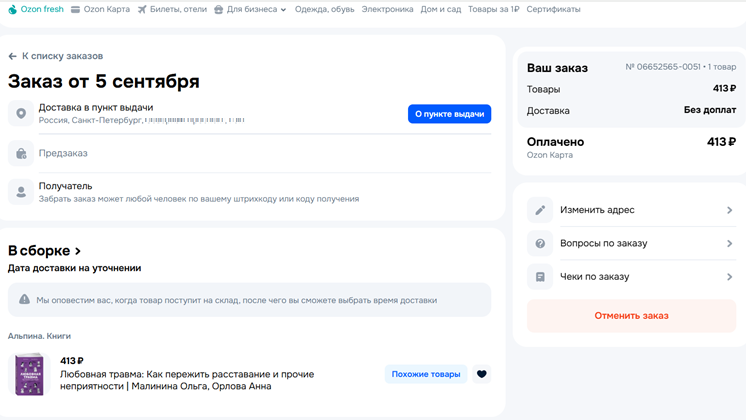
Task: Click Отменить заказ button
Action: click(x=631, y=316)
